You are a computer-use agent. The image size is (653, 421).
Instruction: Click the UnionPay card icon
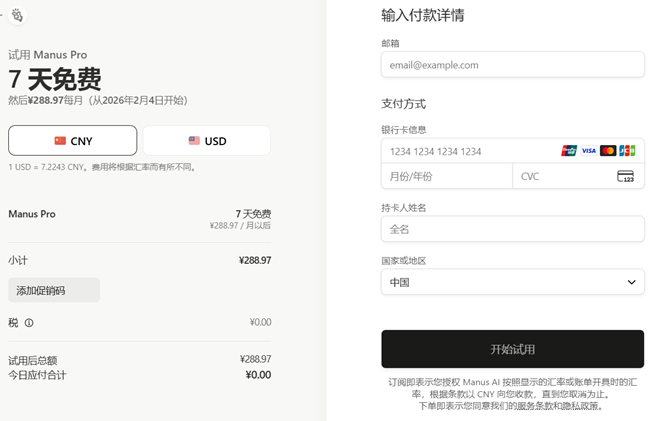tap(569, 151)
